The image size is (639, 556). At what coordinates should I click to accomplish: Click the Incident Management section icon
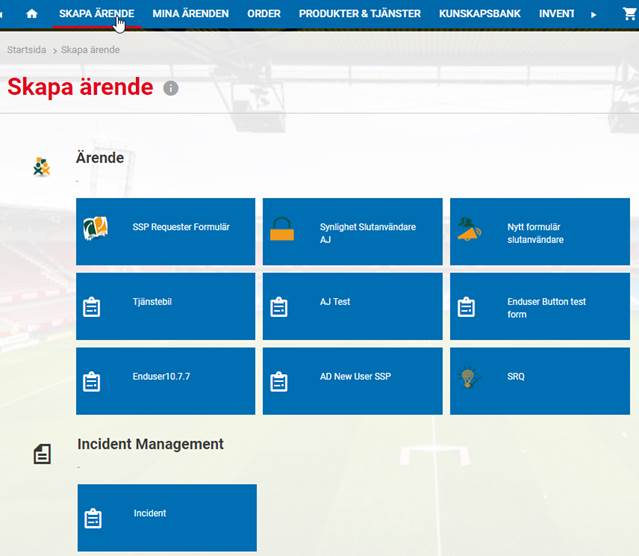42,455
